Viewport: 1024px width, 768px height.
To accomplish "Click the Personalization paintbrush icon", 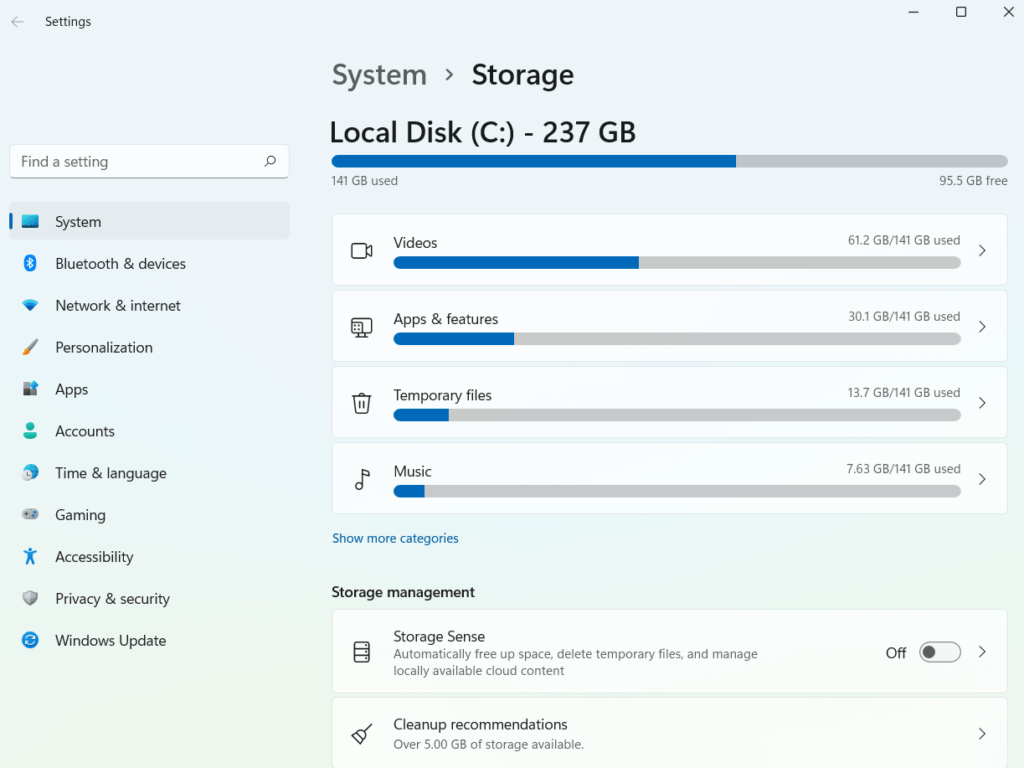I will point(30,348).
